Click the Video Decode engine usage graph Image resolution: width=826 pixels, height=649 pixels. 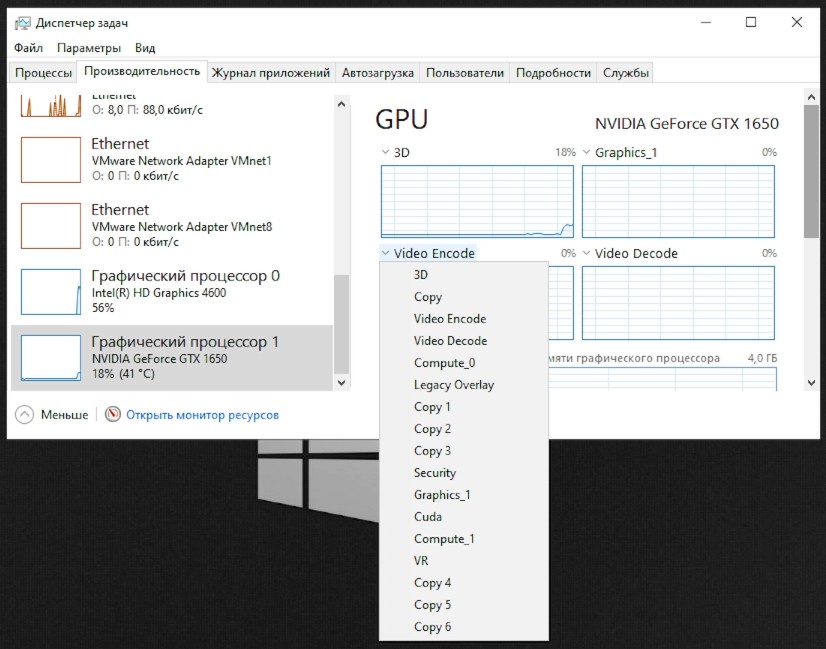coord(678,303)
